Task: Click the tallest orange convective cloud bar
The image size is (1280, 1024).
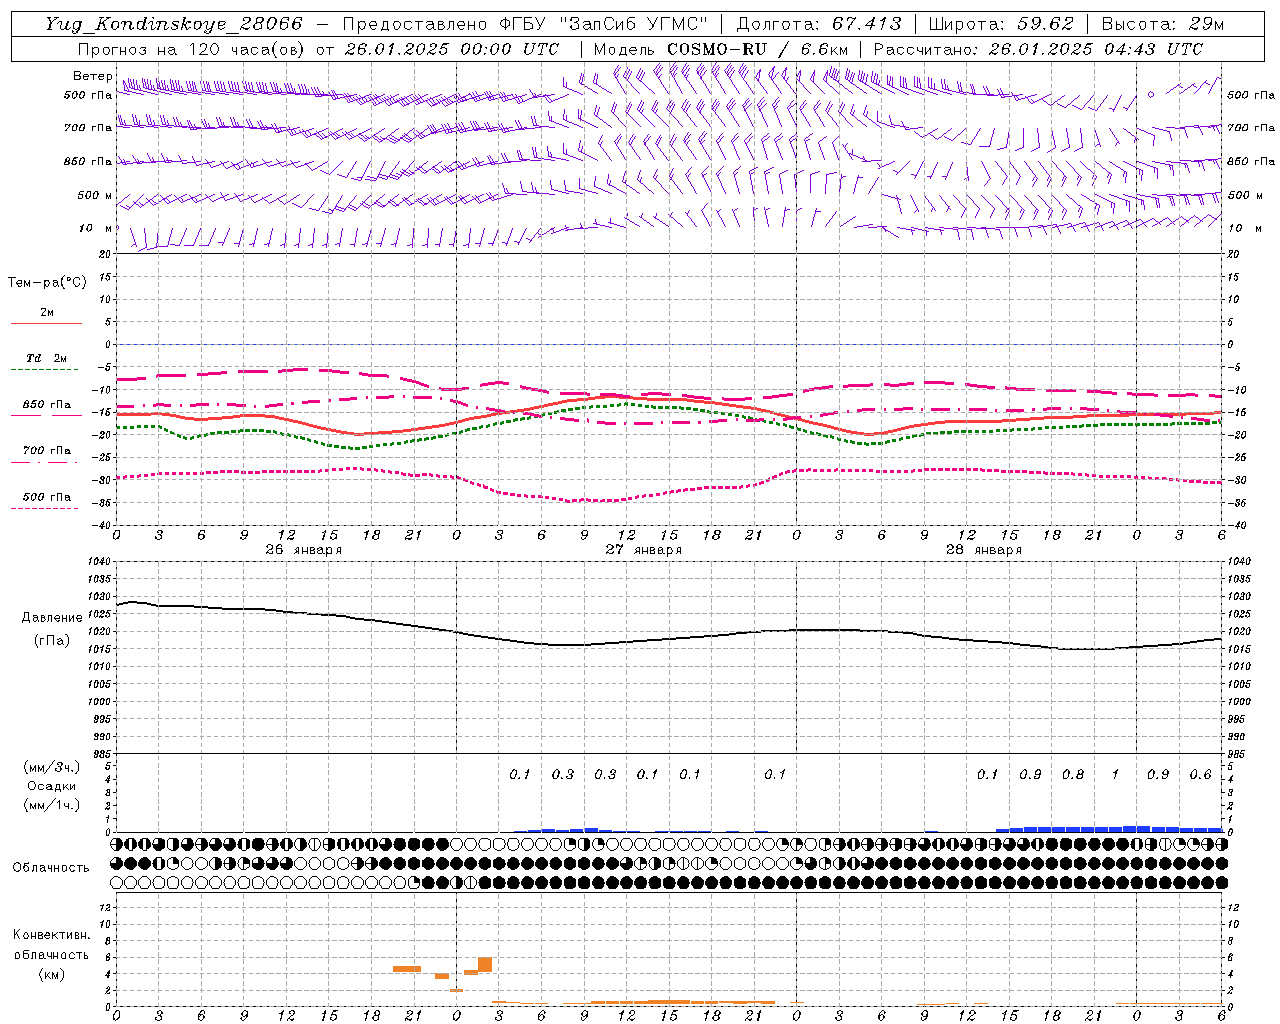Action: [x=485, y=964]
